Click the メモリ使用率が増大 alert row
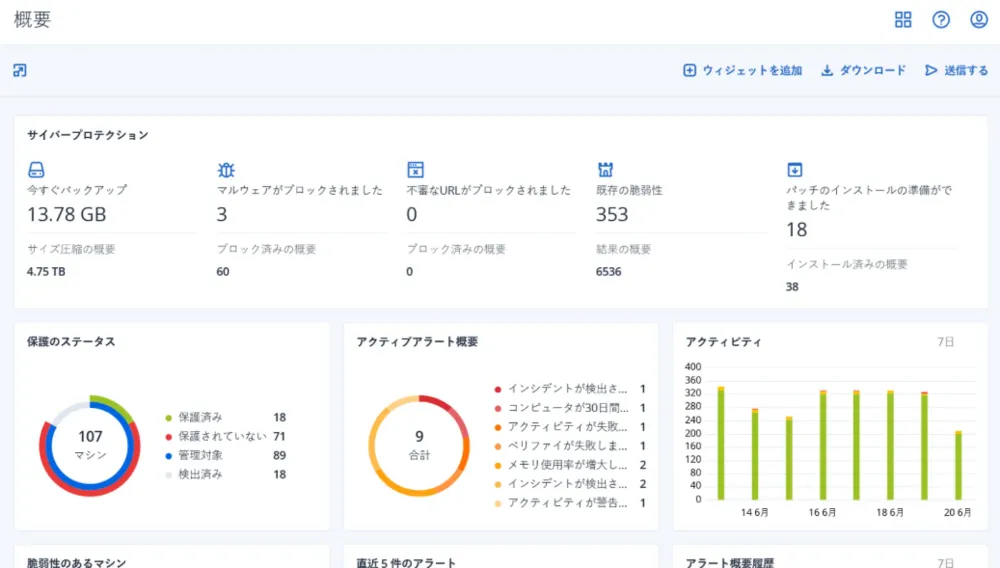Viewport: 1000px width, 568px height. point(570,465)
